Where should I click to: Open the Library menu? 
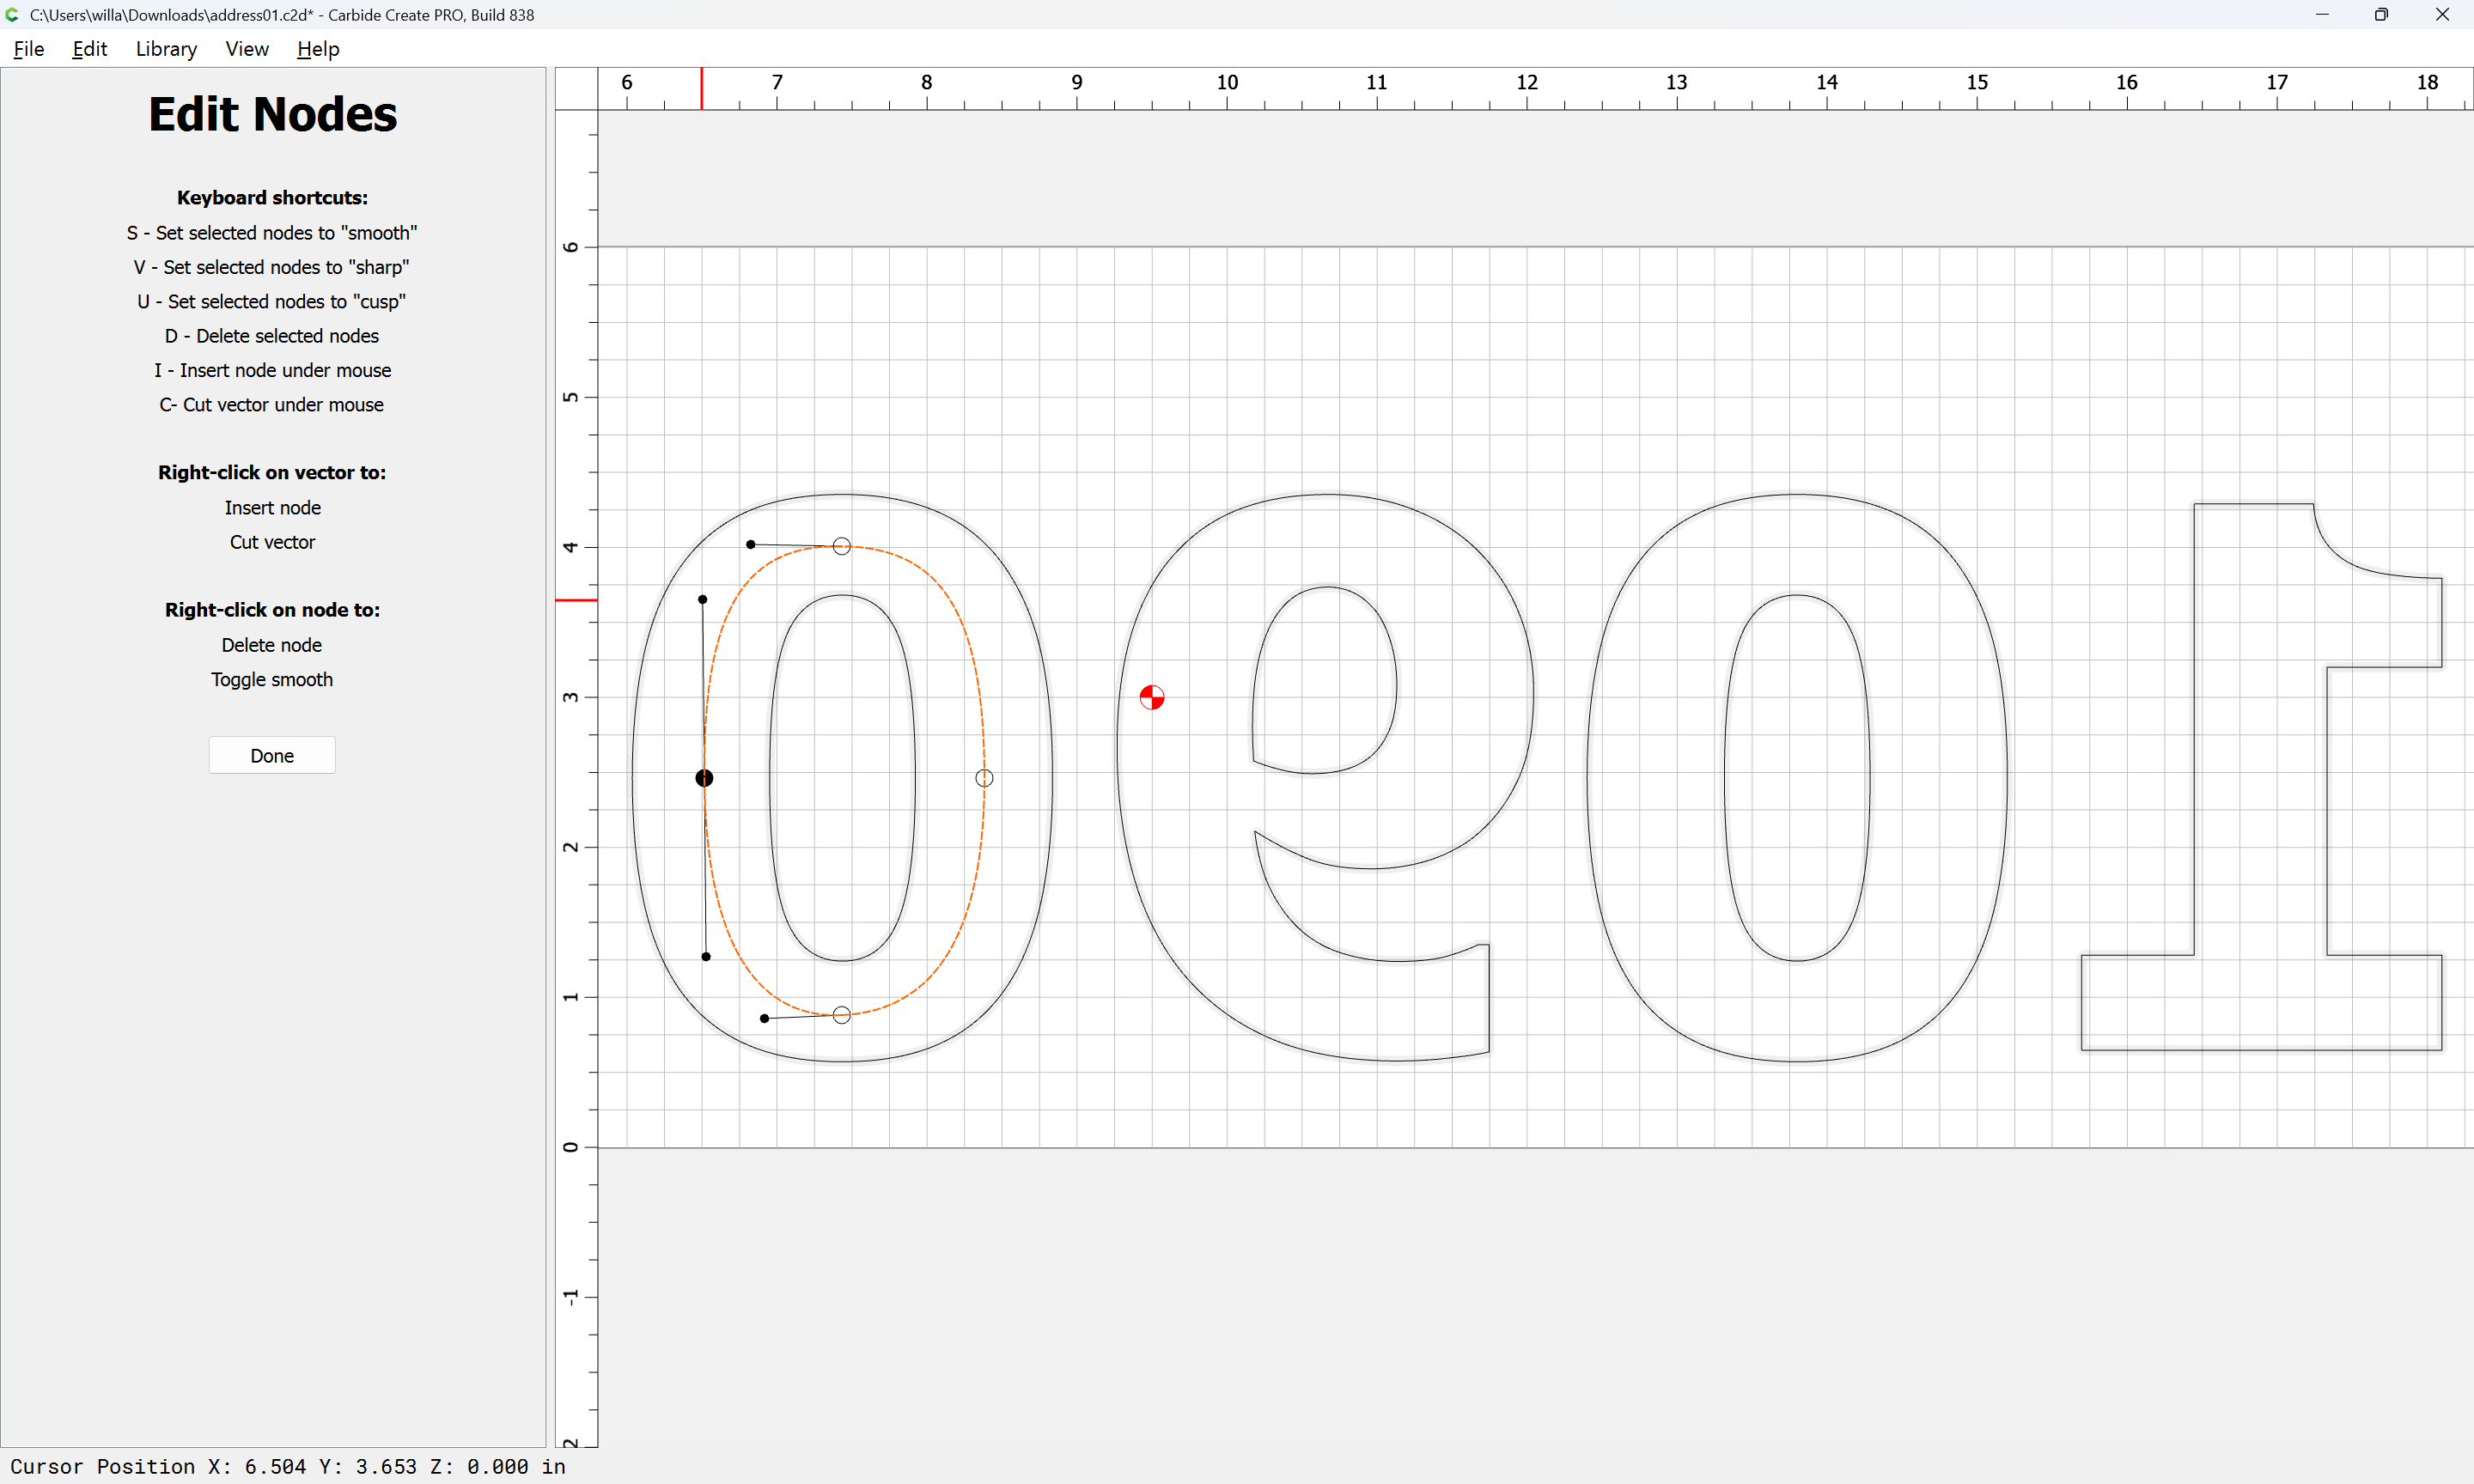pyautogui.click(x=166, y=49)
